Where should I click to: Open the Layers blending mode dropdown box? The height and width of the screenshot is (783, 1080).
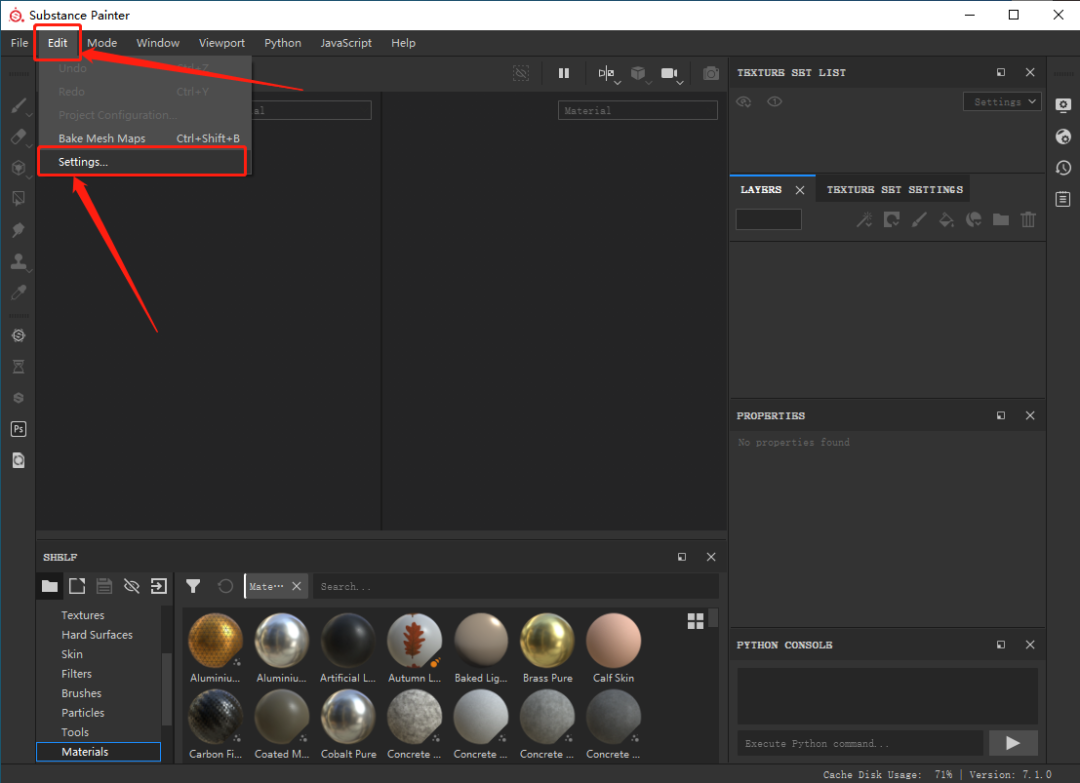coord(769,220)
